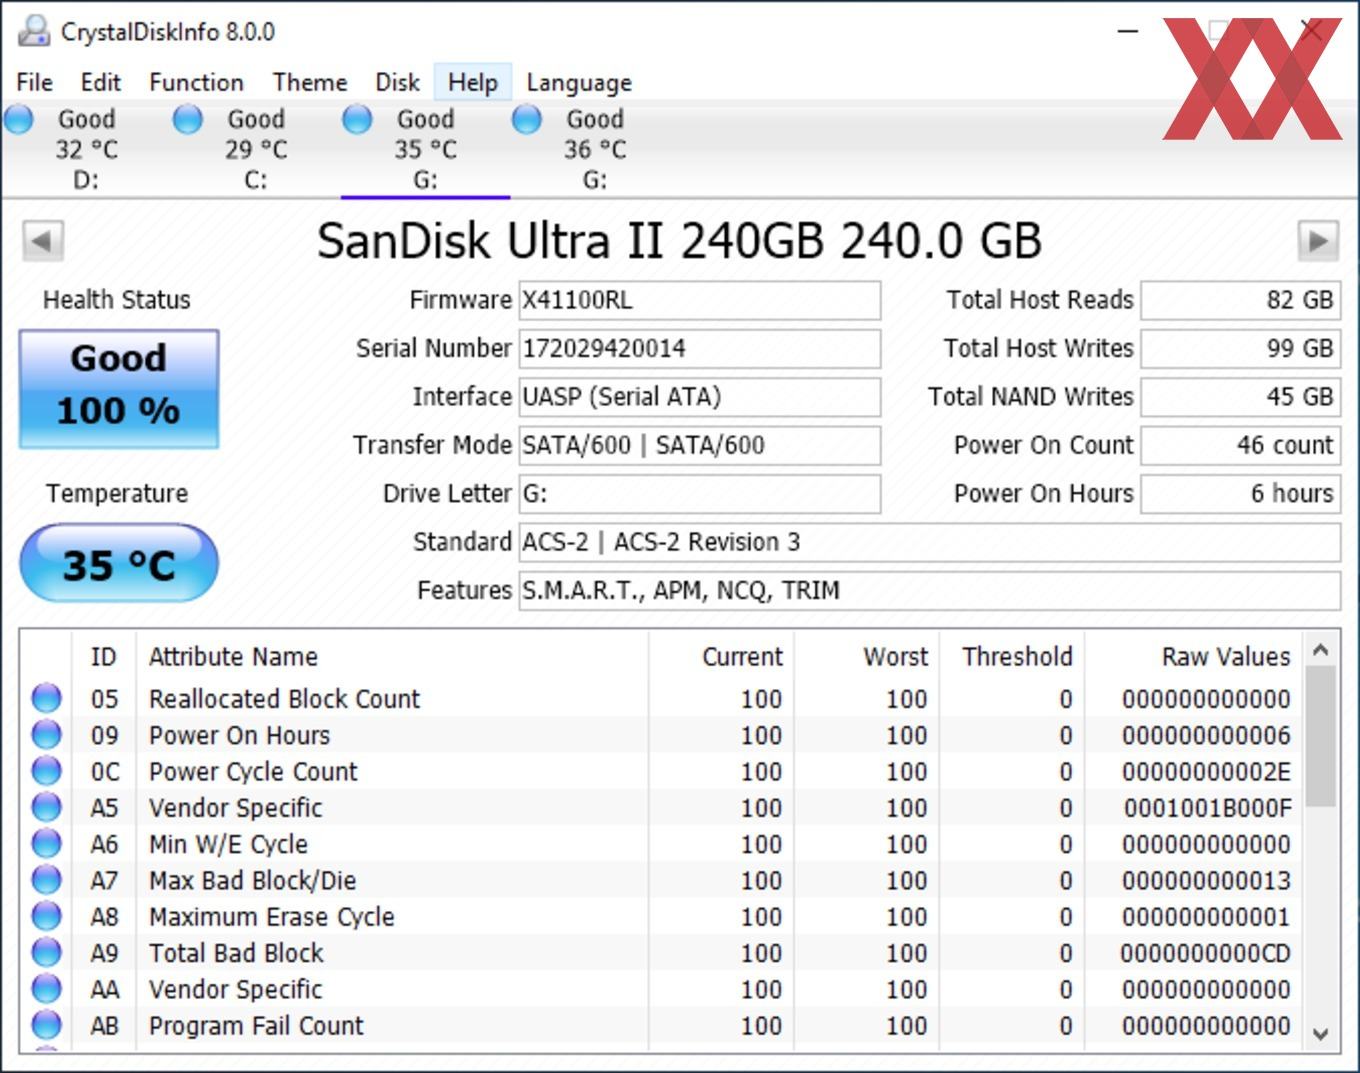The image size is (1360, 1073).
Task: Click the Drive Letter field
Action: click(699, 493)
